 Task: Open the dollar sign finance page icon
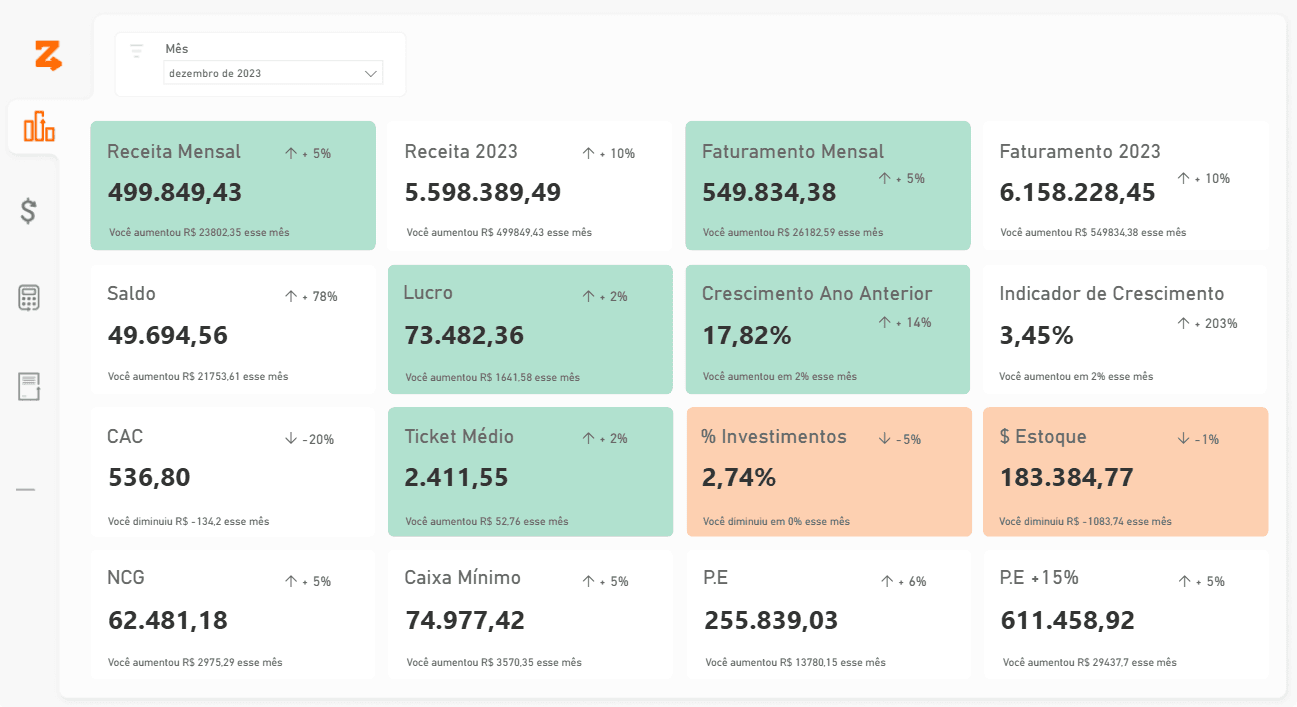tap(29, 211)
